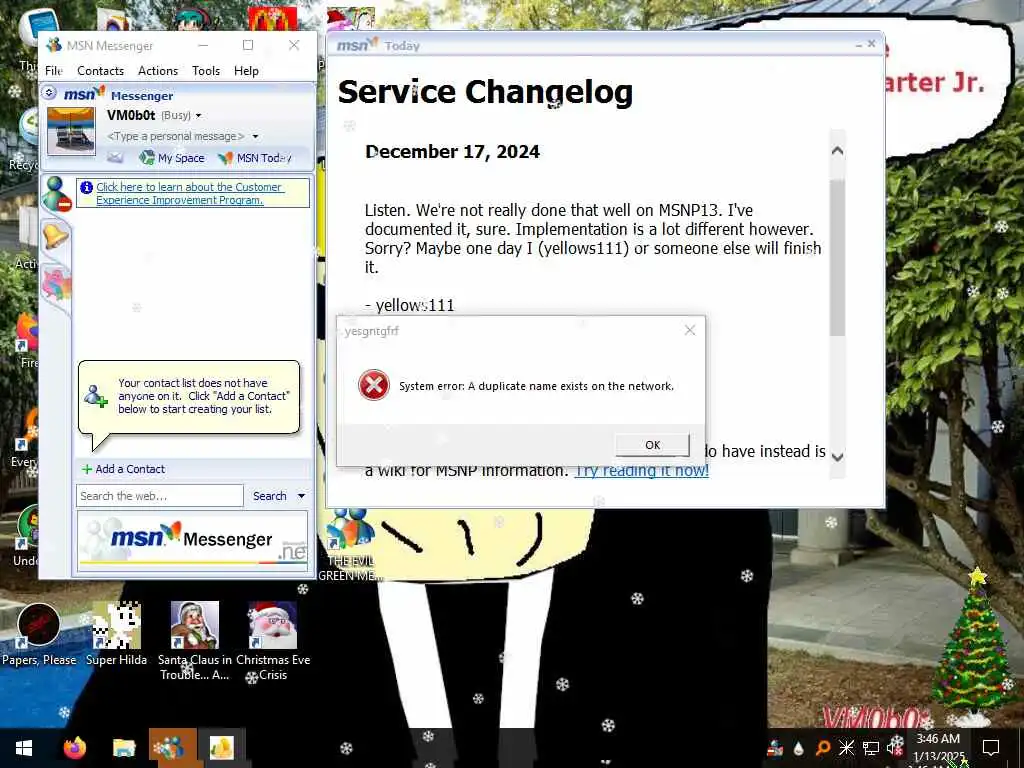Click the snowflake tray icon
Image resolution: width=1024 pixels, height=768 pixels.
click(x=846, y=748)
